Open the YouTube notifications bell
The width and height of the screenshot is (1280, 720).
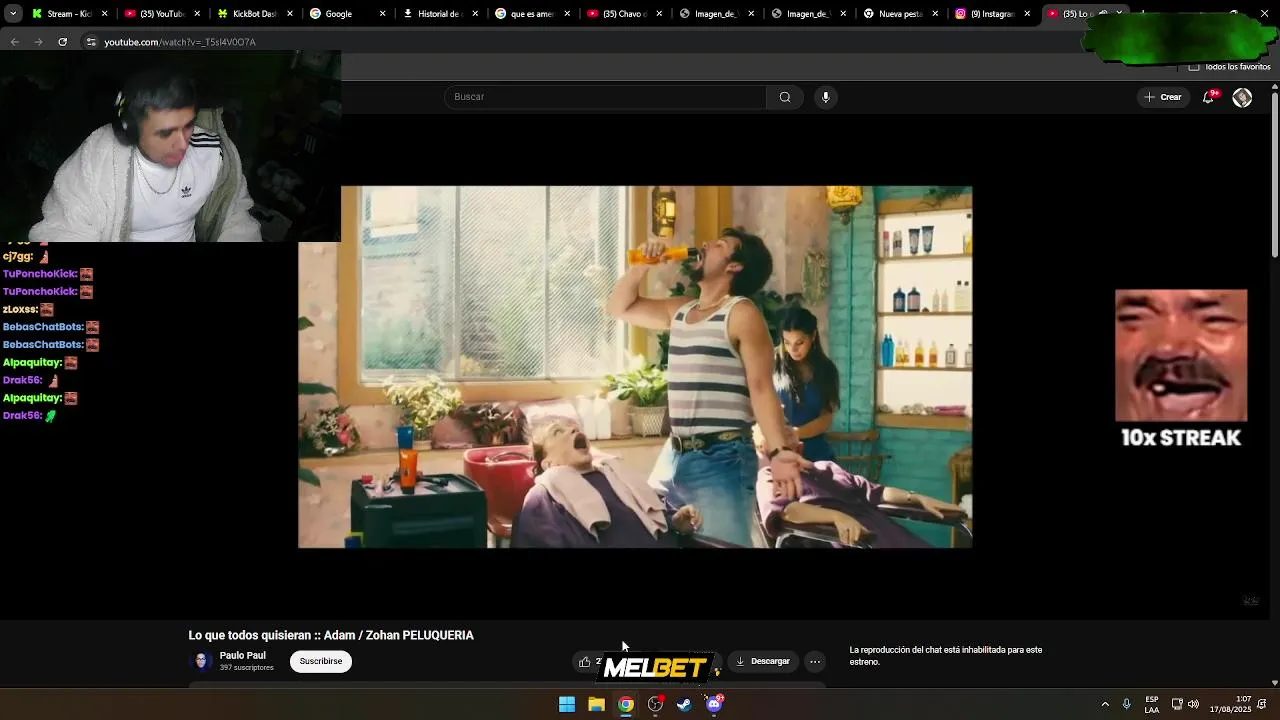coord(1209,97)
